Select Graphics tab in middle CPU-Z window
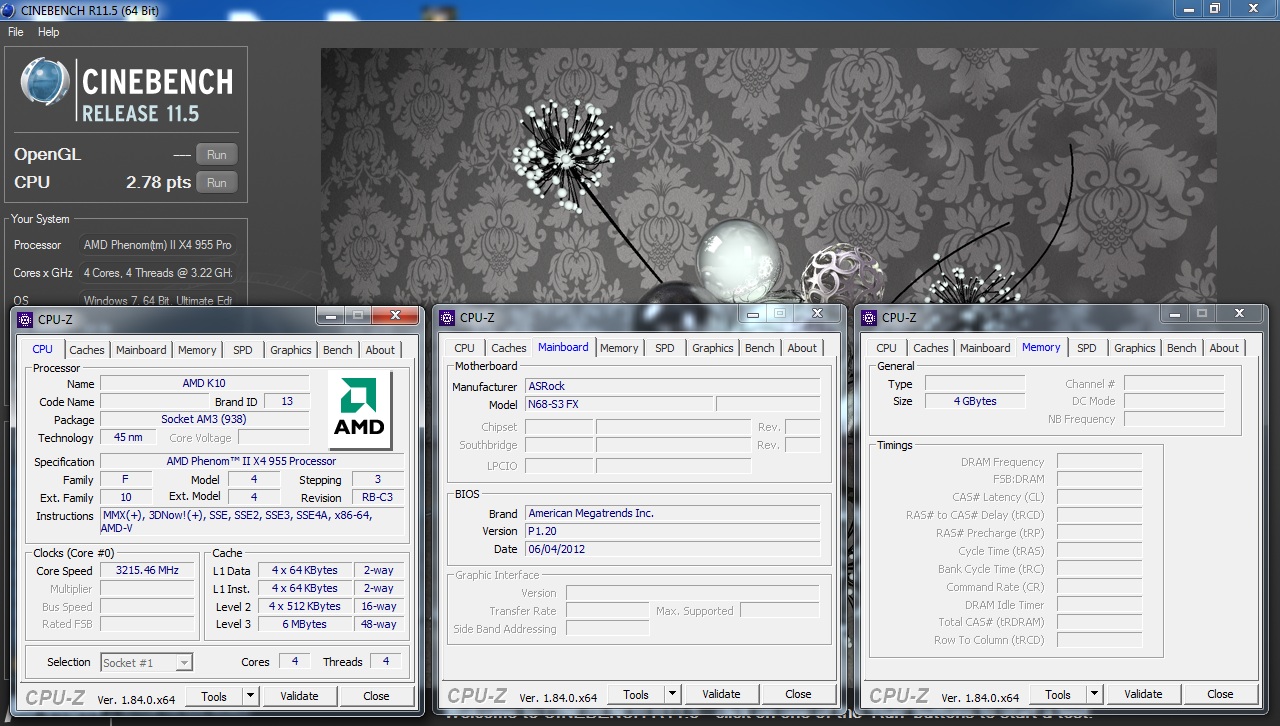This screenshot has width=1280, height=726. coord(713,348)
